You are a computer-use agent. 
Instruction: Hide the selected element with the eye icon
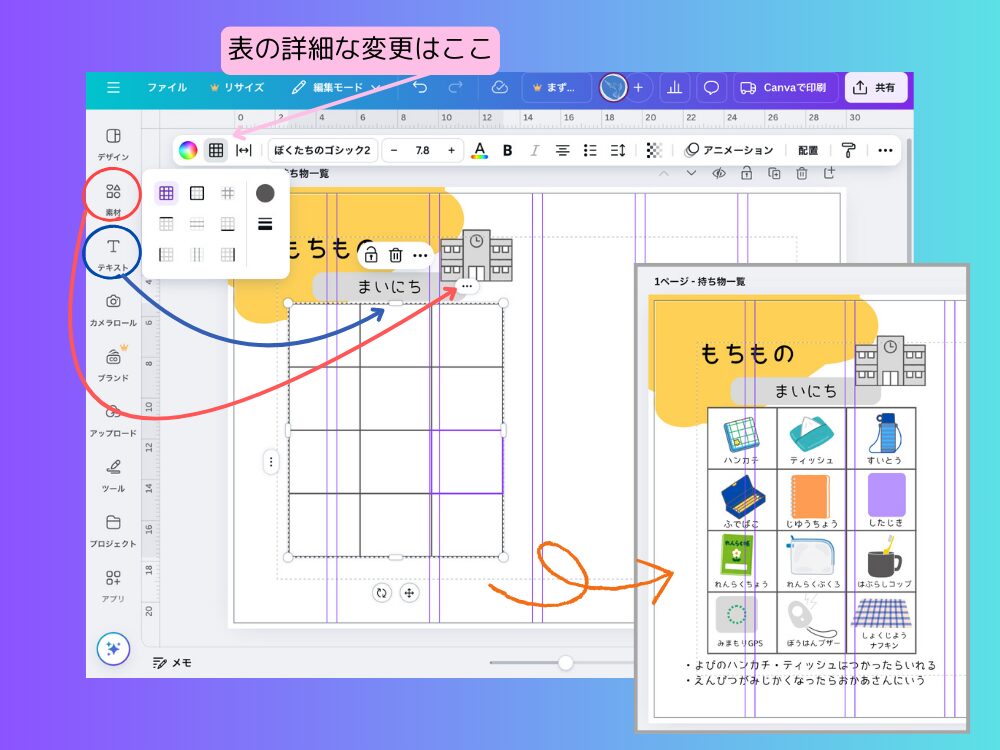point(717,172)
